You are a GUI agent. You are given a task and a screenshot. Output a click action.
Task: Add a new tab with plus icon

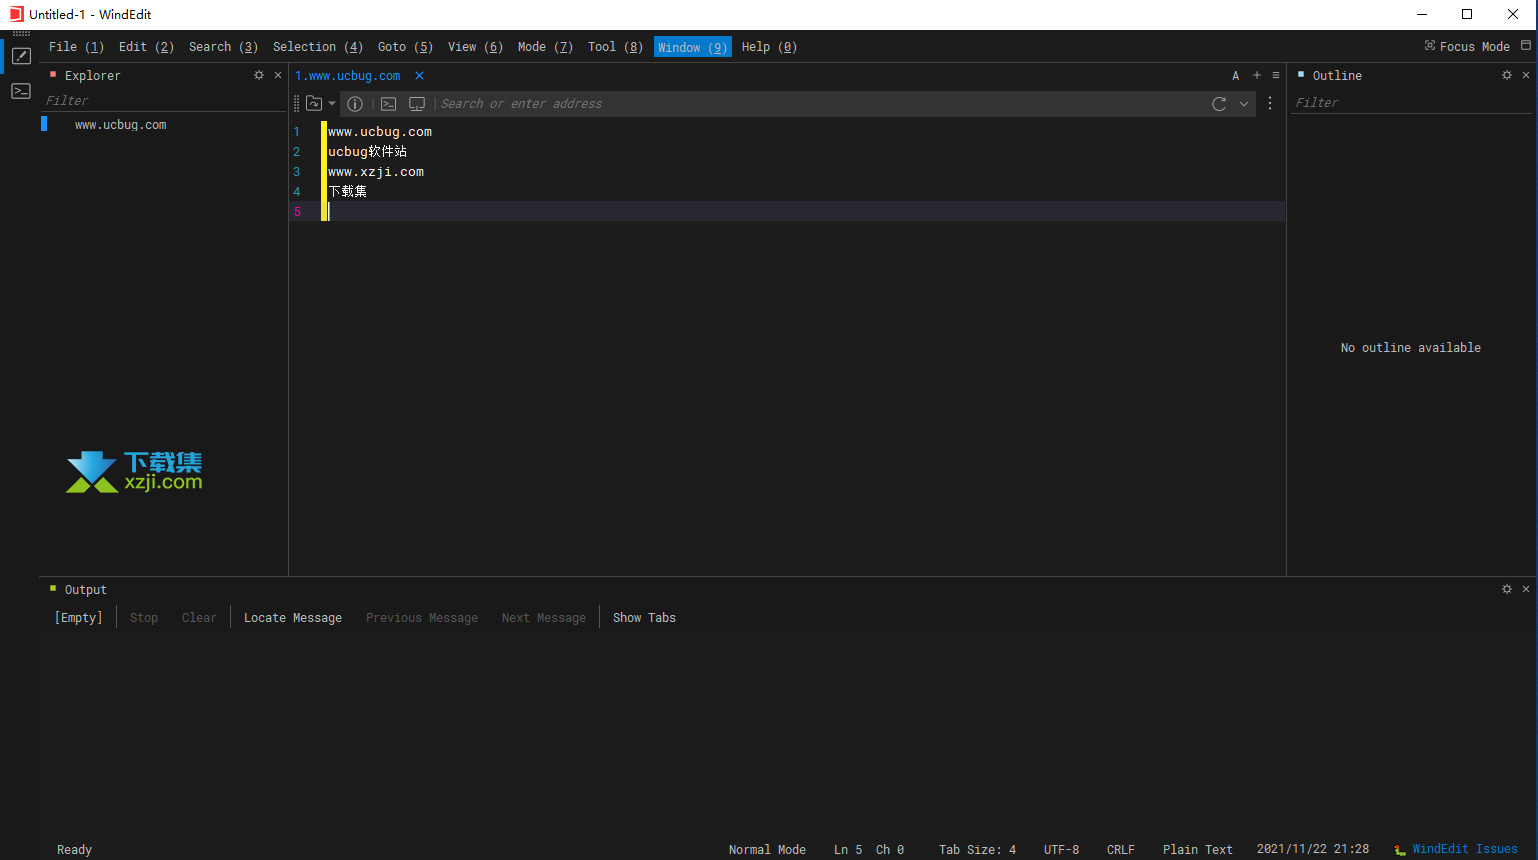(x=1257, y=75)
